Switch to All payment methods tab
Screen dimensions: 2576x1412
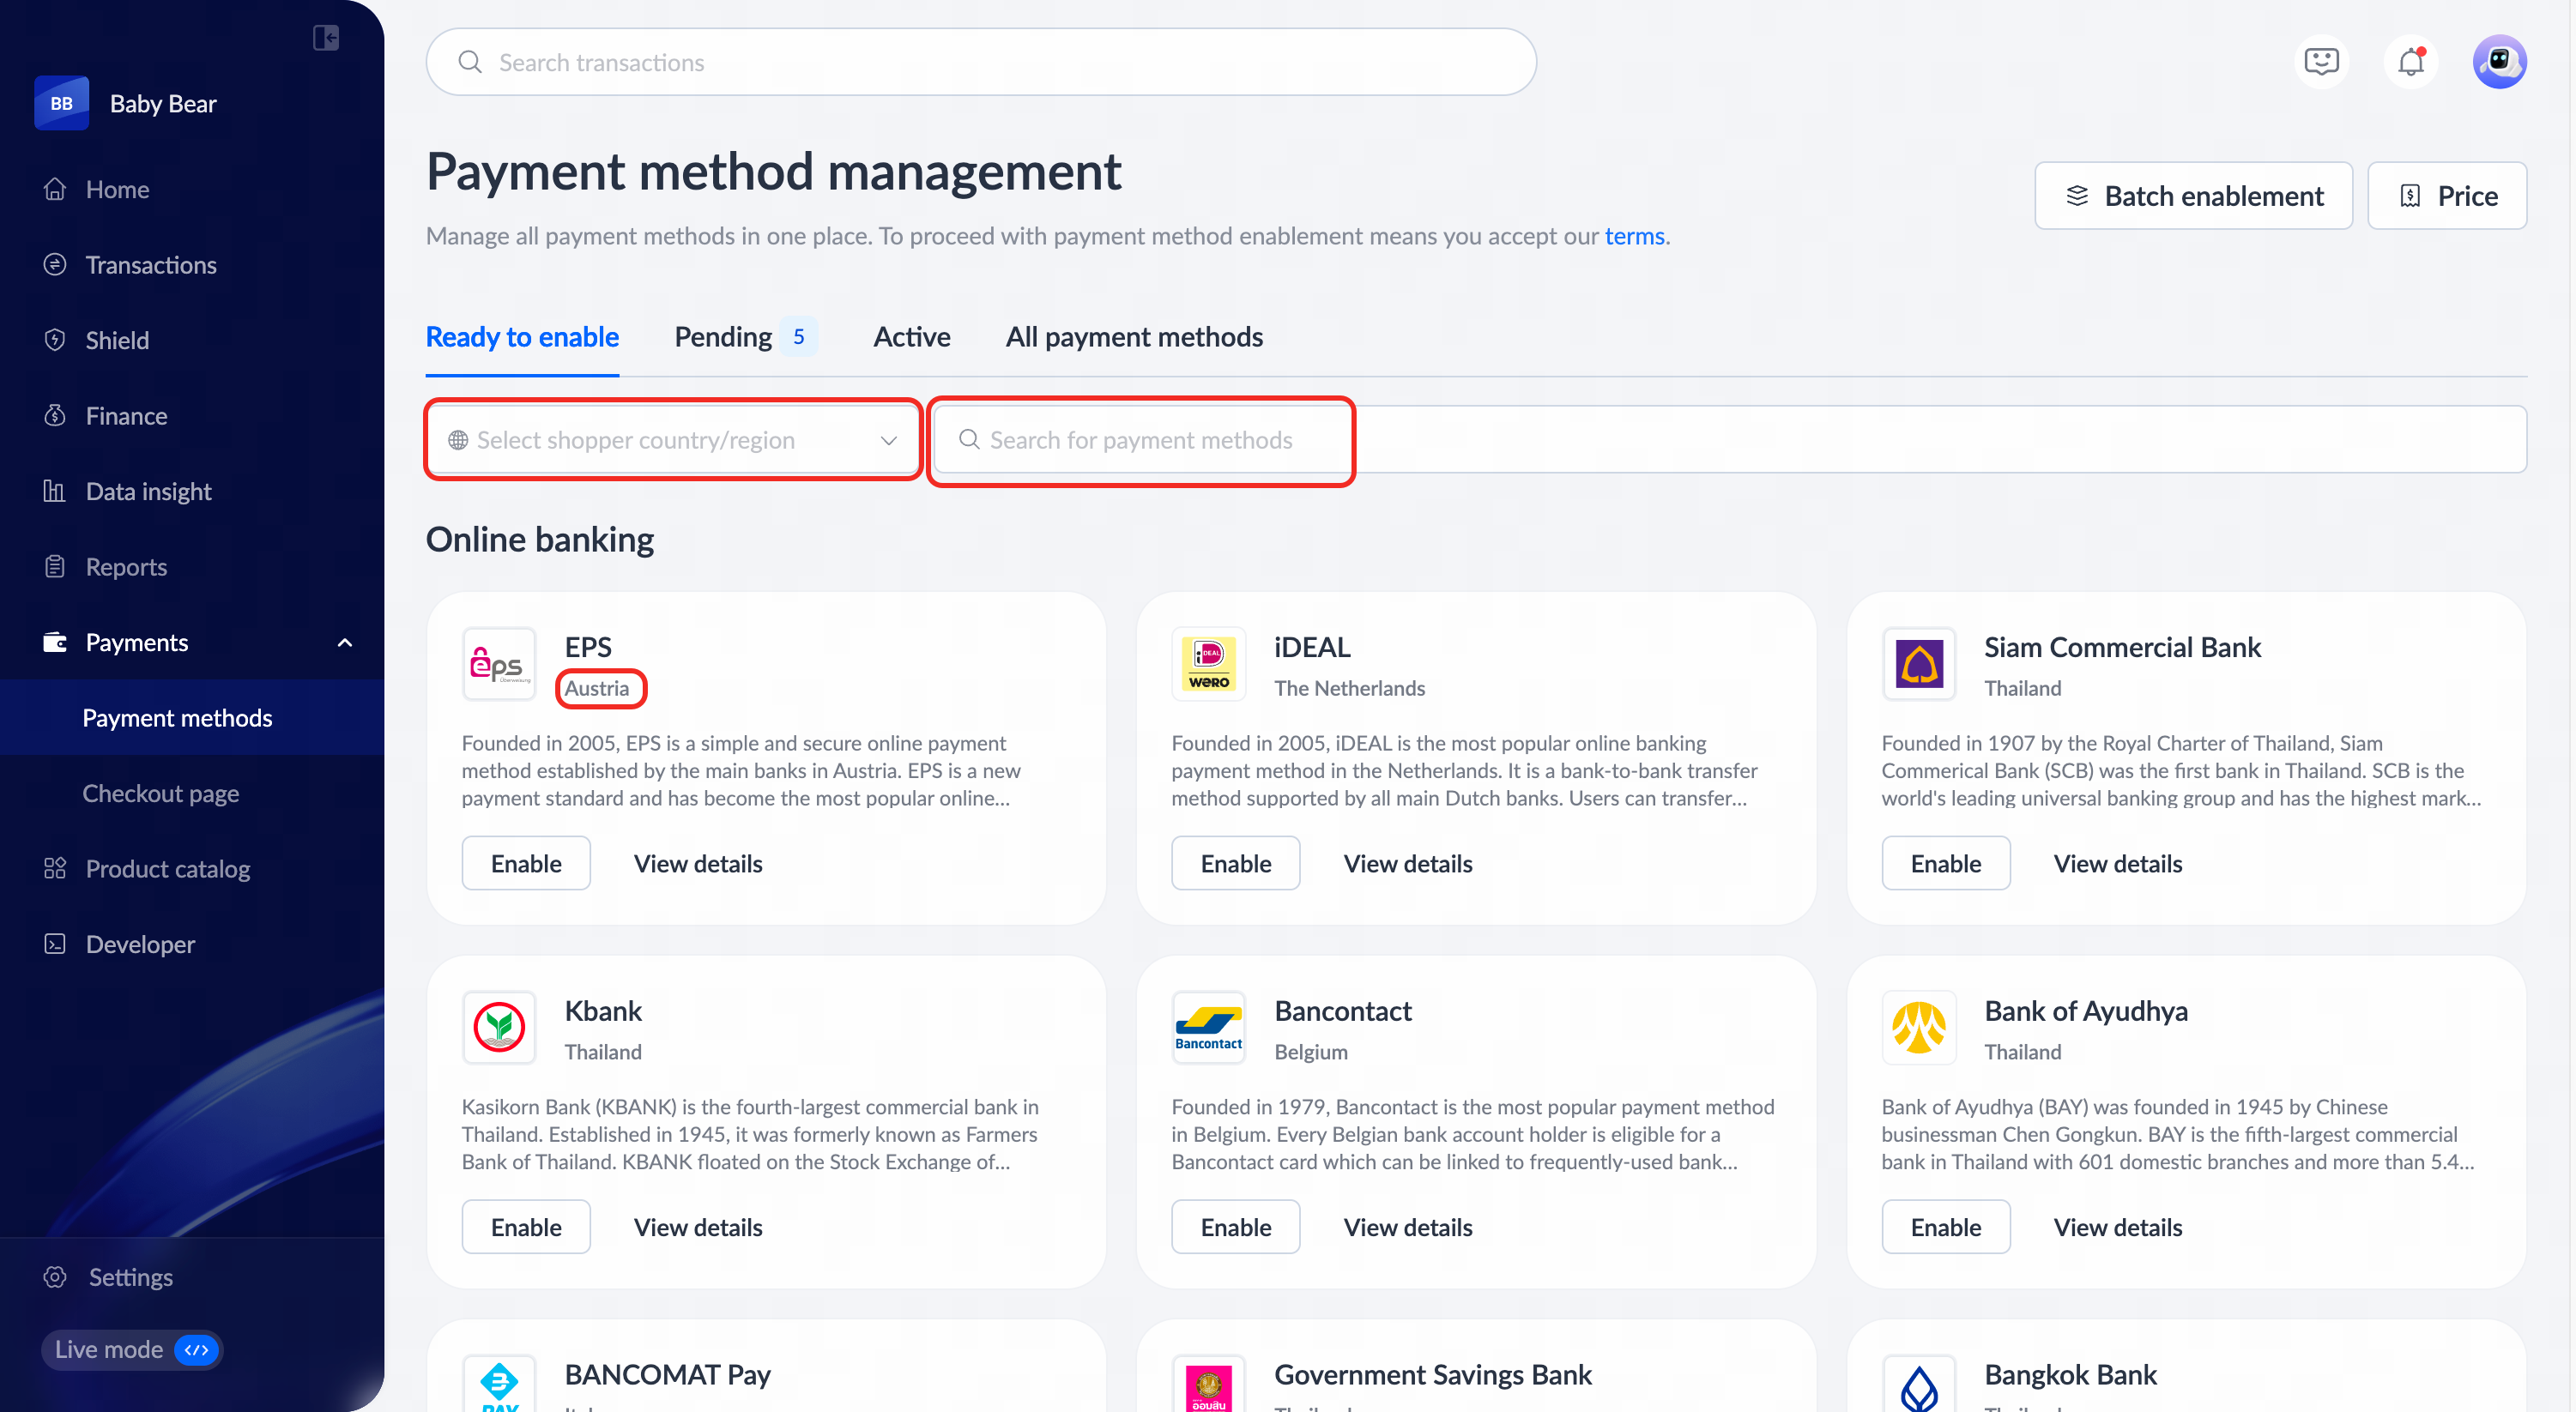point(1134,337)
